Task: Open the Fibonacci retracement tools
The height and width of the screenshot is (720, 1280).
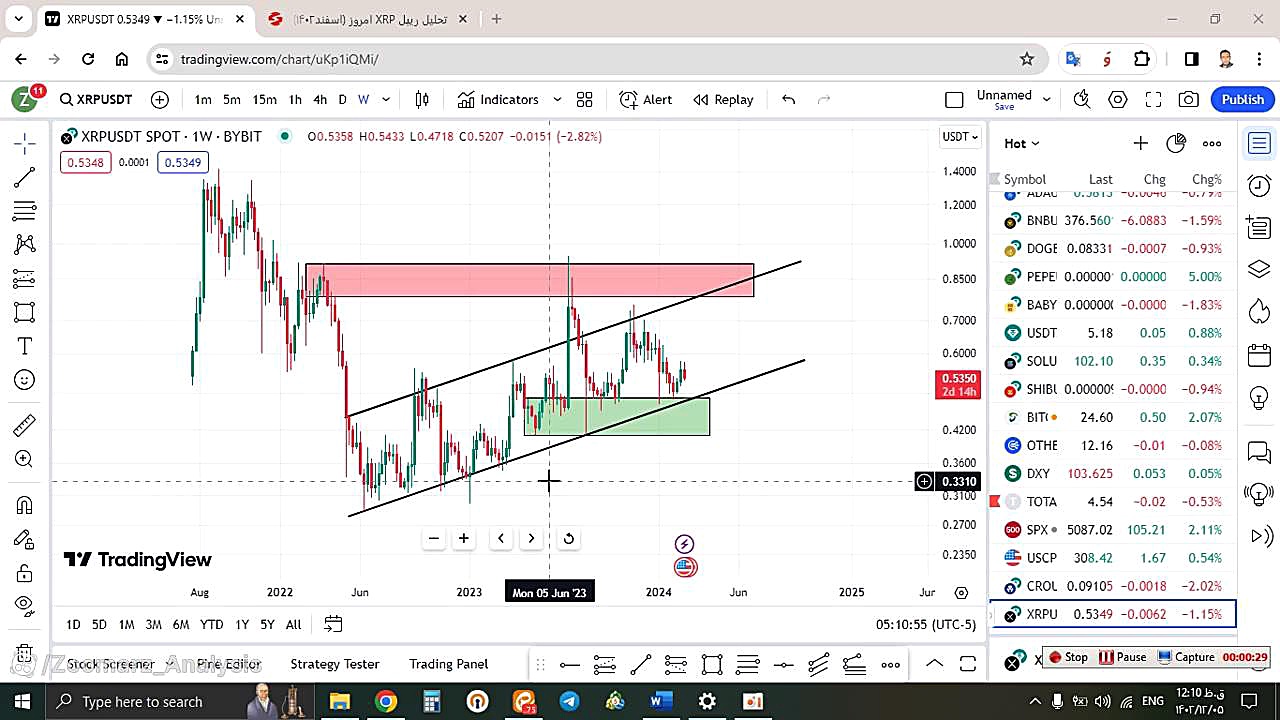Action: click(x=25, y=211)
